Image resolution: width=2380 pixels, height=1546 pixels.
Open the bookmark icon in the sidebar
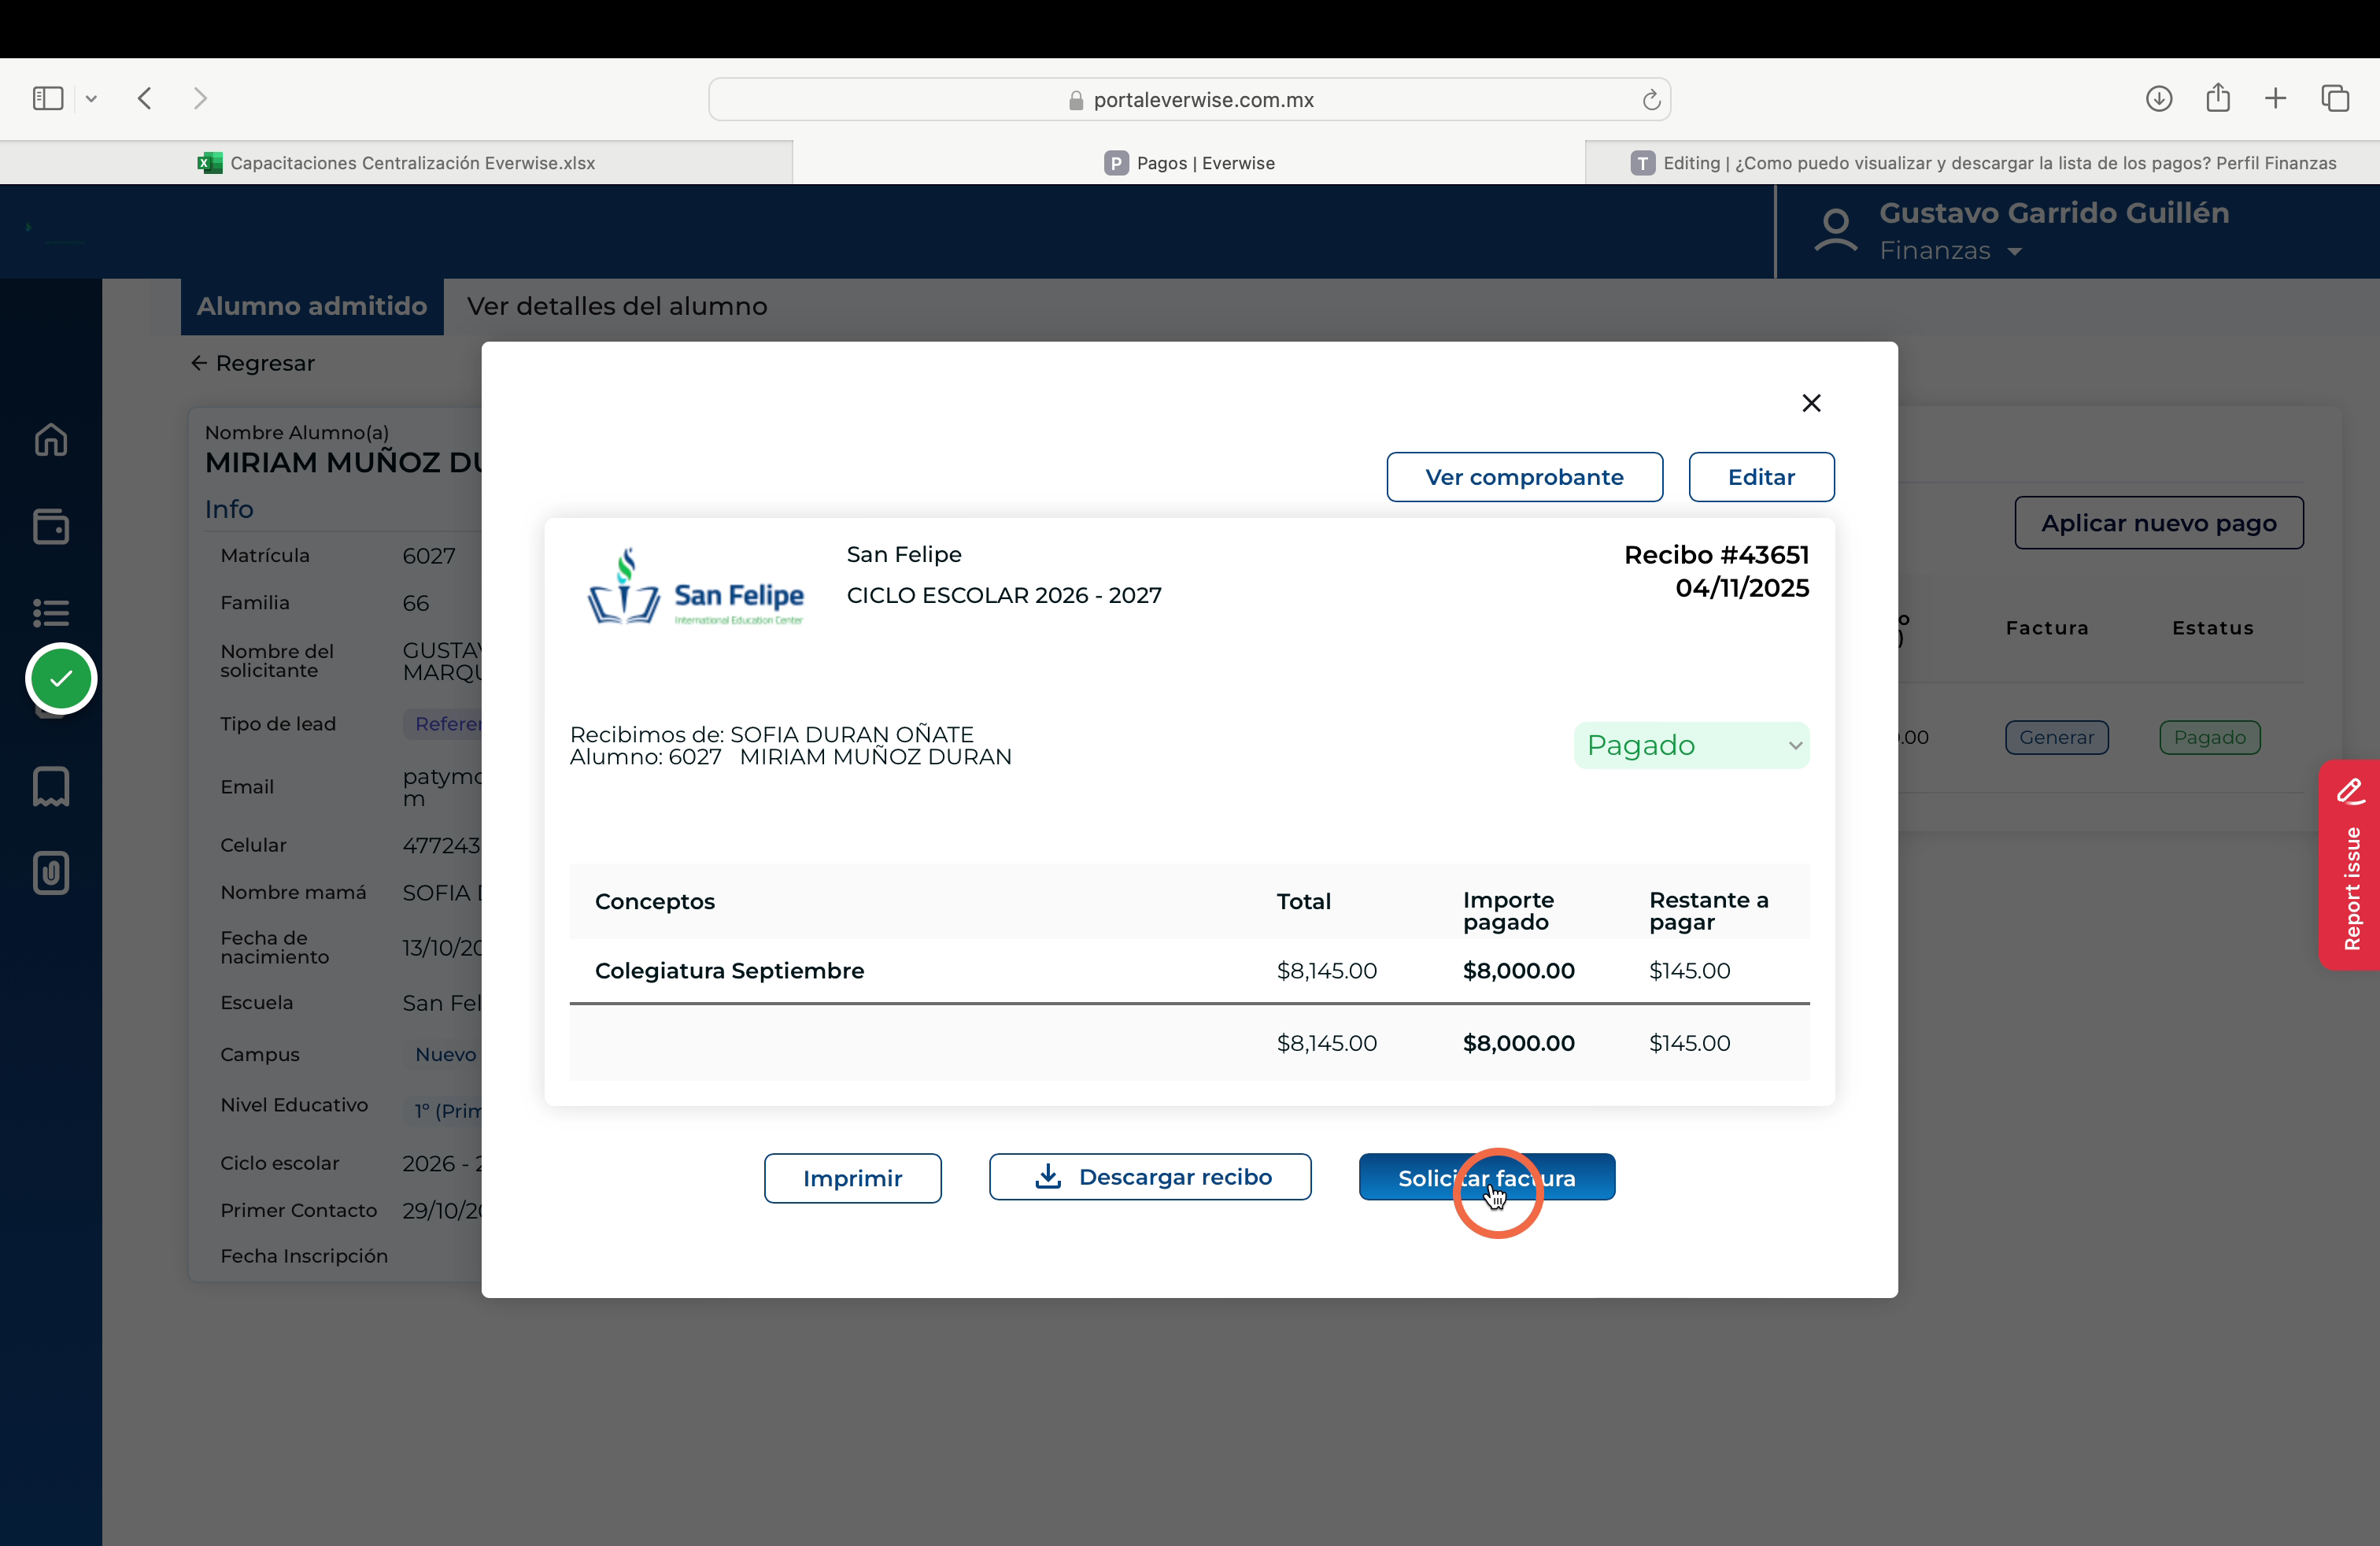tap(51, 787)
